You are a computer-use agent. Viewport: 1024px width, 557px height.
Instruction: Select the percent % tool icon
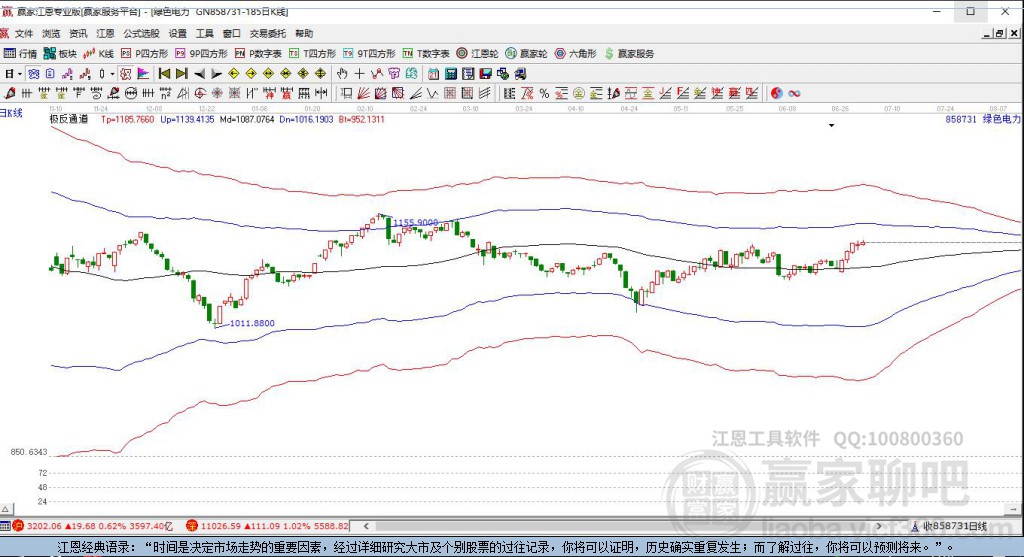coord(544,93)
